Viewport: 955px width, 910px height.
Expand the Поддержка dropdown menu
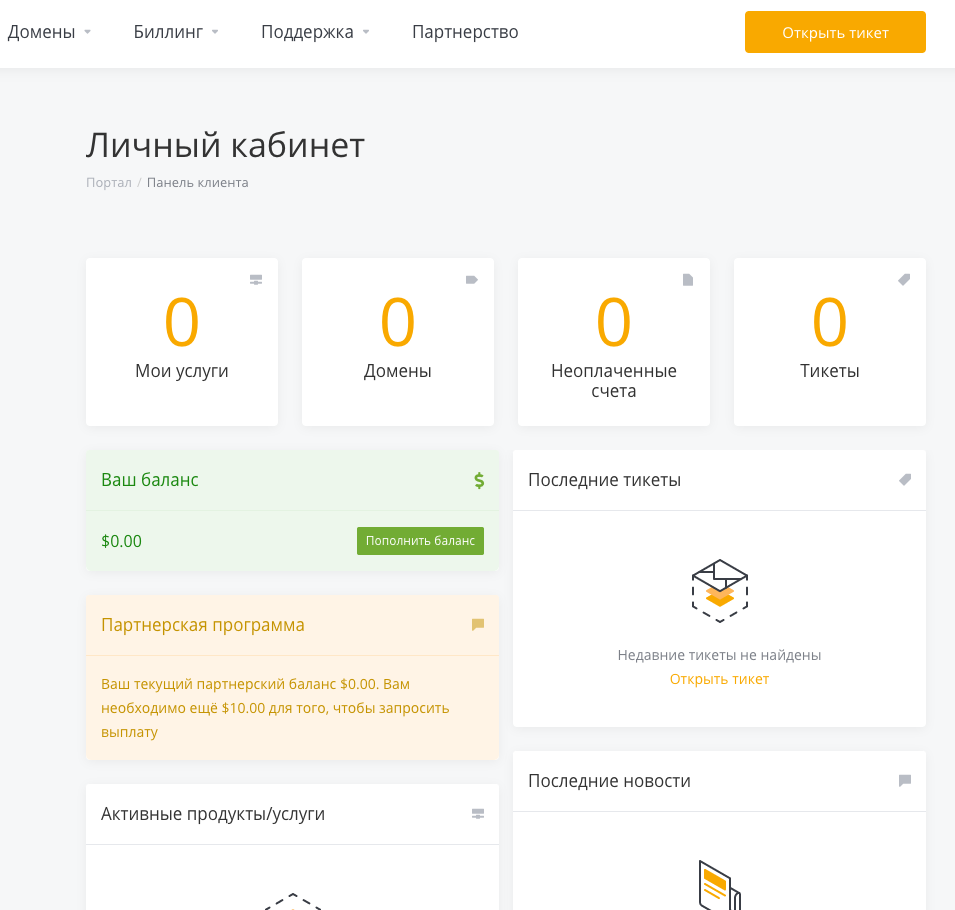click(x=315, y=32)
